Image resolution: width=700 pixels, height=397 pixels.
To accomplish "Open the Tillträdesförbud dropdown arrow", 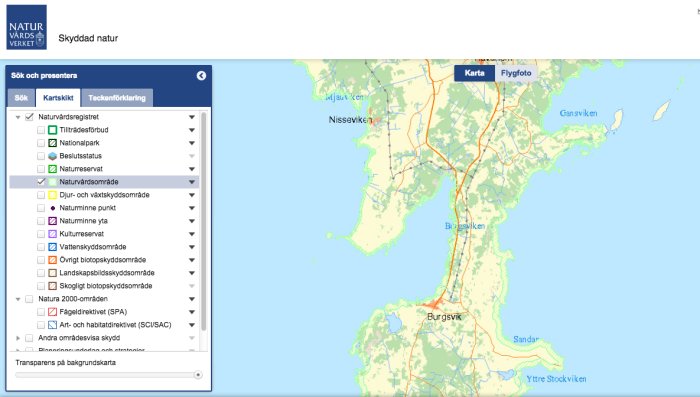I will click(192, 130).
